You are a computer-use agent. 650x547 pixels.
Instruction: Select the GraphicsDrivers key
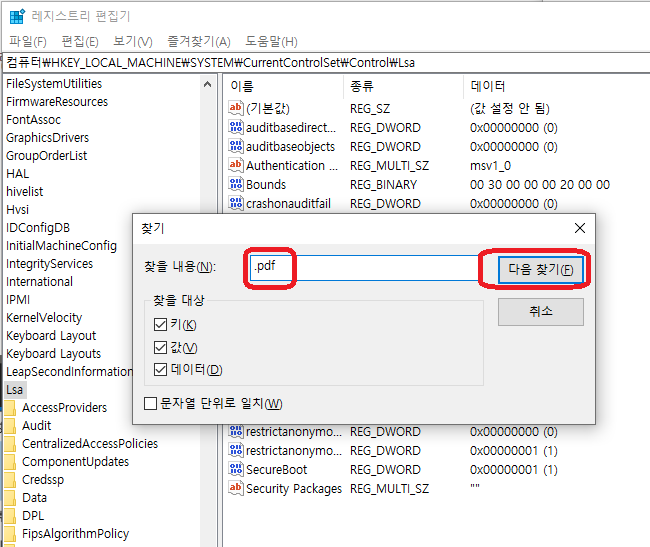(47, 138)
